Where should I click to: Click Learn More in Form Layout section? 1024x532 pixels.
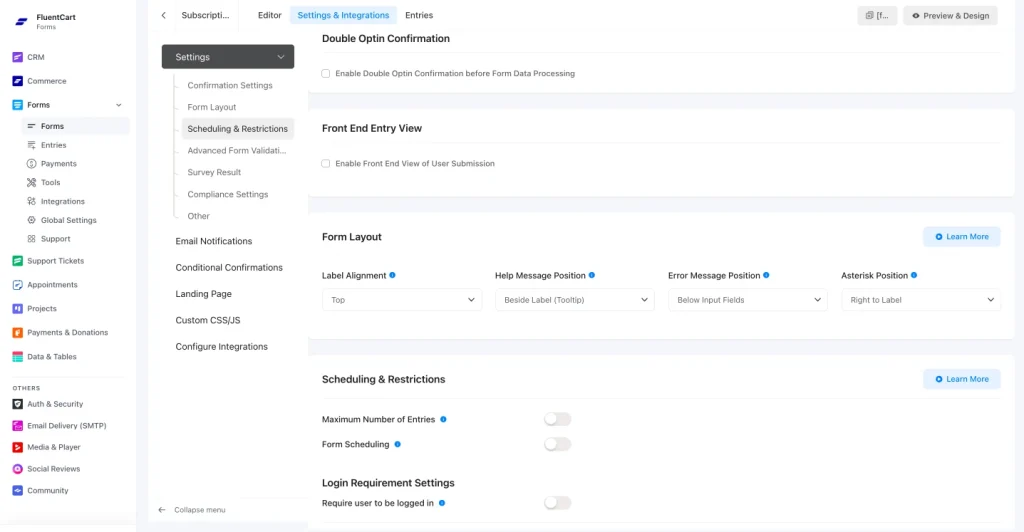962,237
